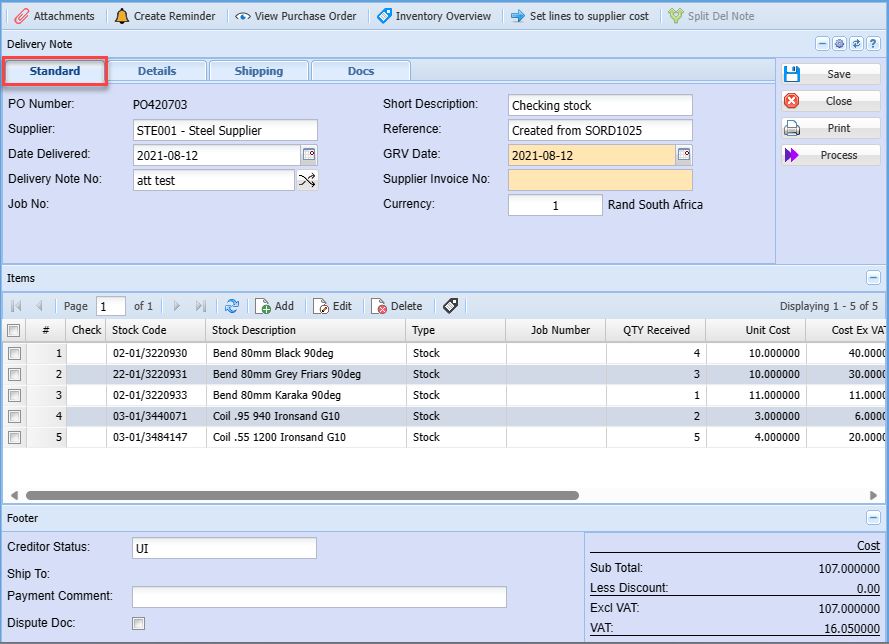
Task: Tick checkbox for row 1 Bend 80mm Black
Action: pyautogui.click(x=14, y=353)
